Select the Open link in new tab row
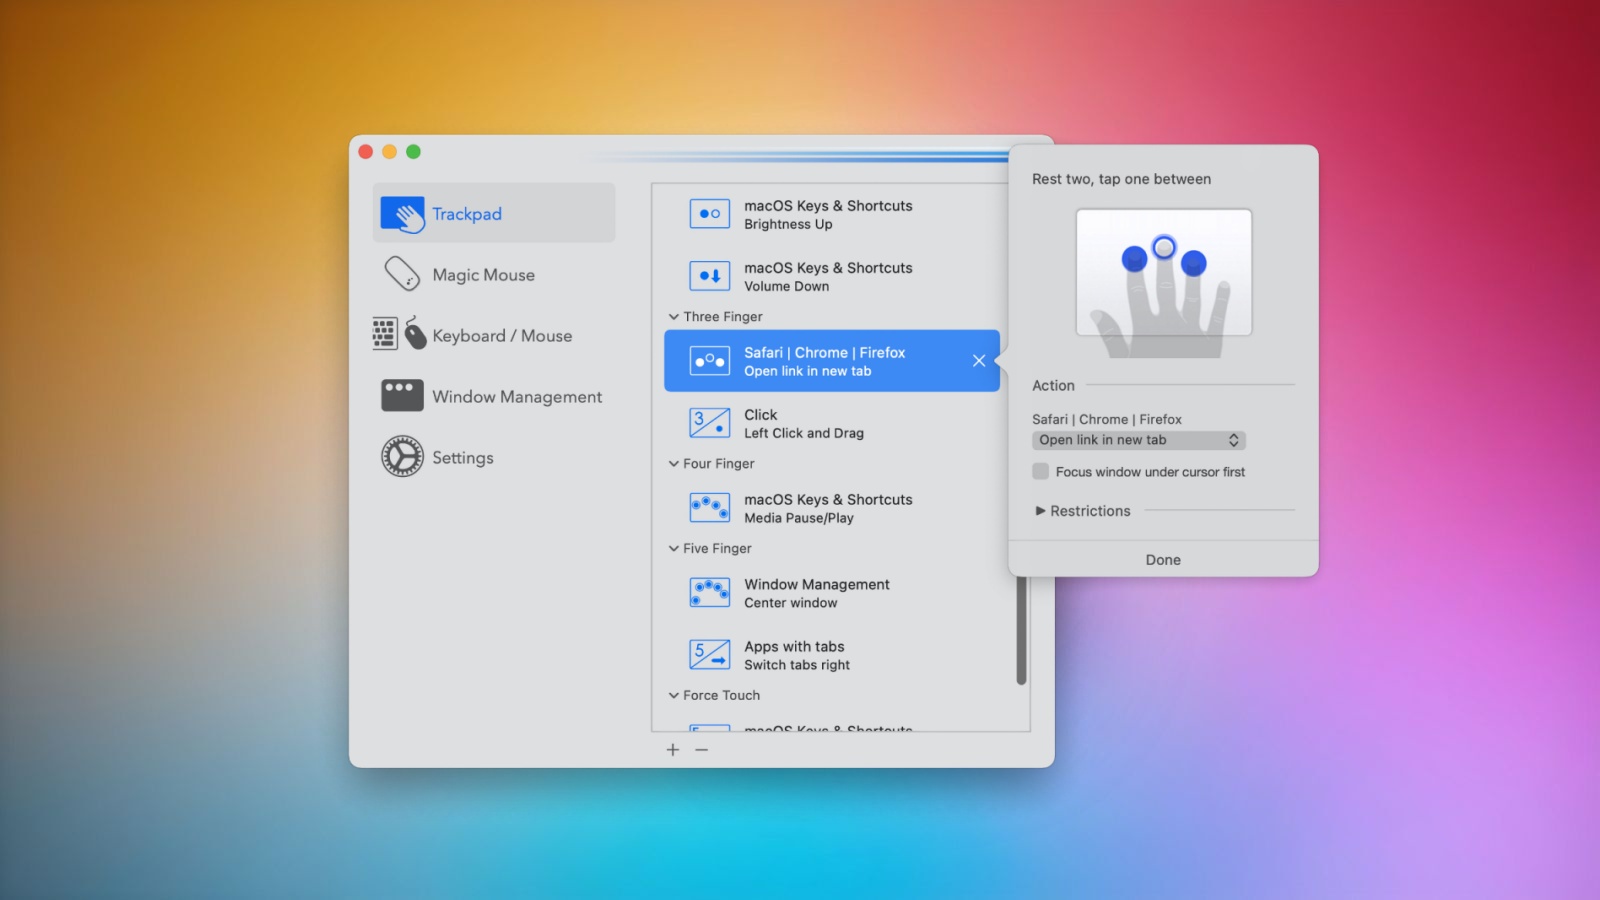 (x=832, y=361)
